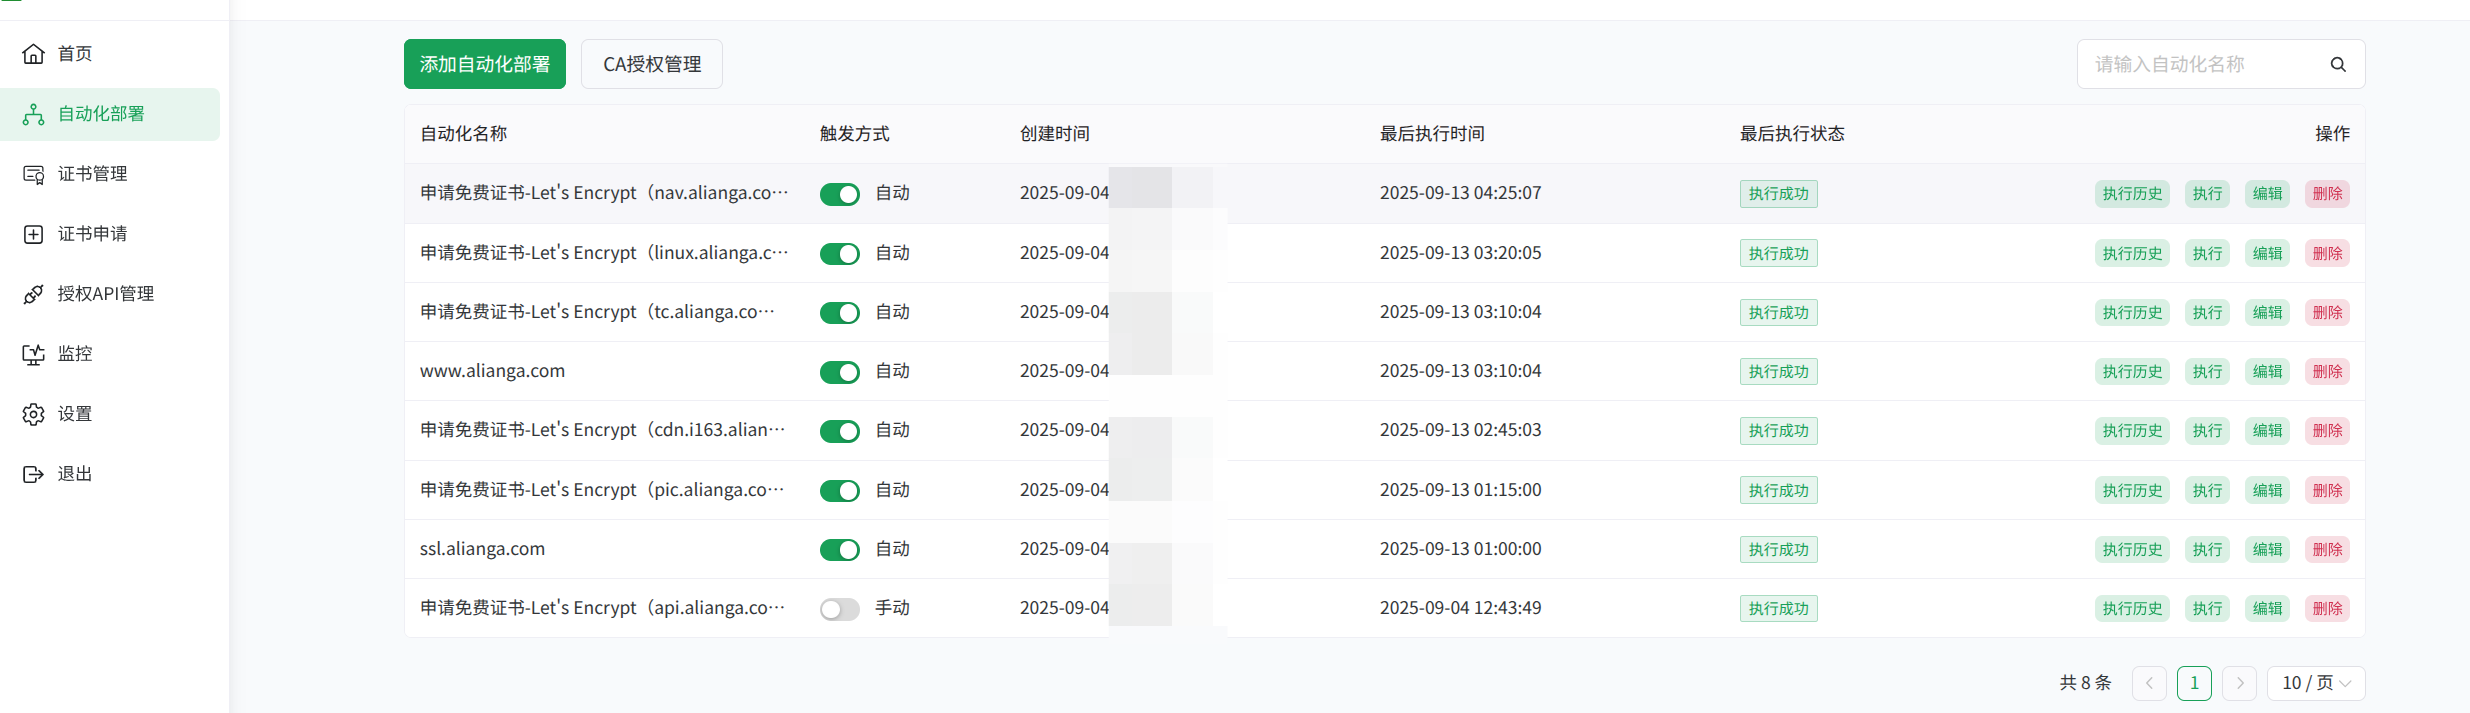
Task: Go to previous page using left chevron
Action: (x=2149, y=683)
